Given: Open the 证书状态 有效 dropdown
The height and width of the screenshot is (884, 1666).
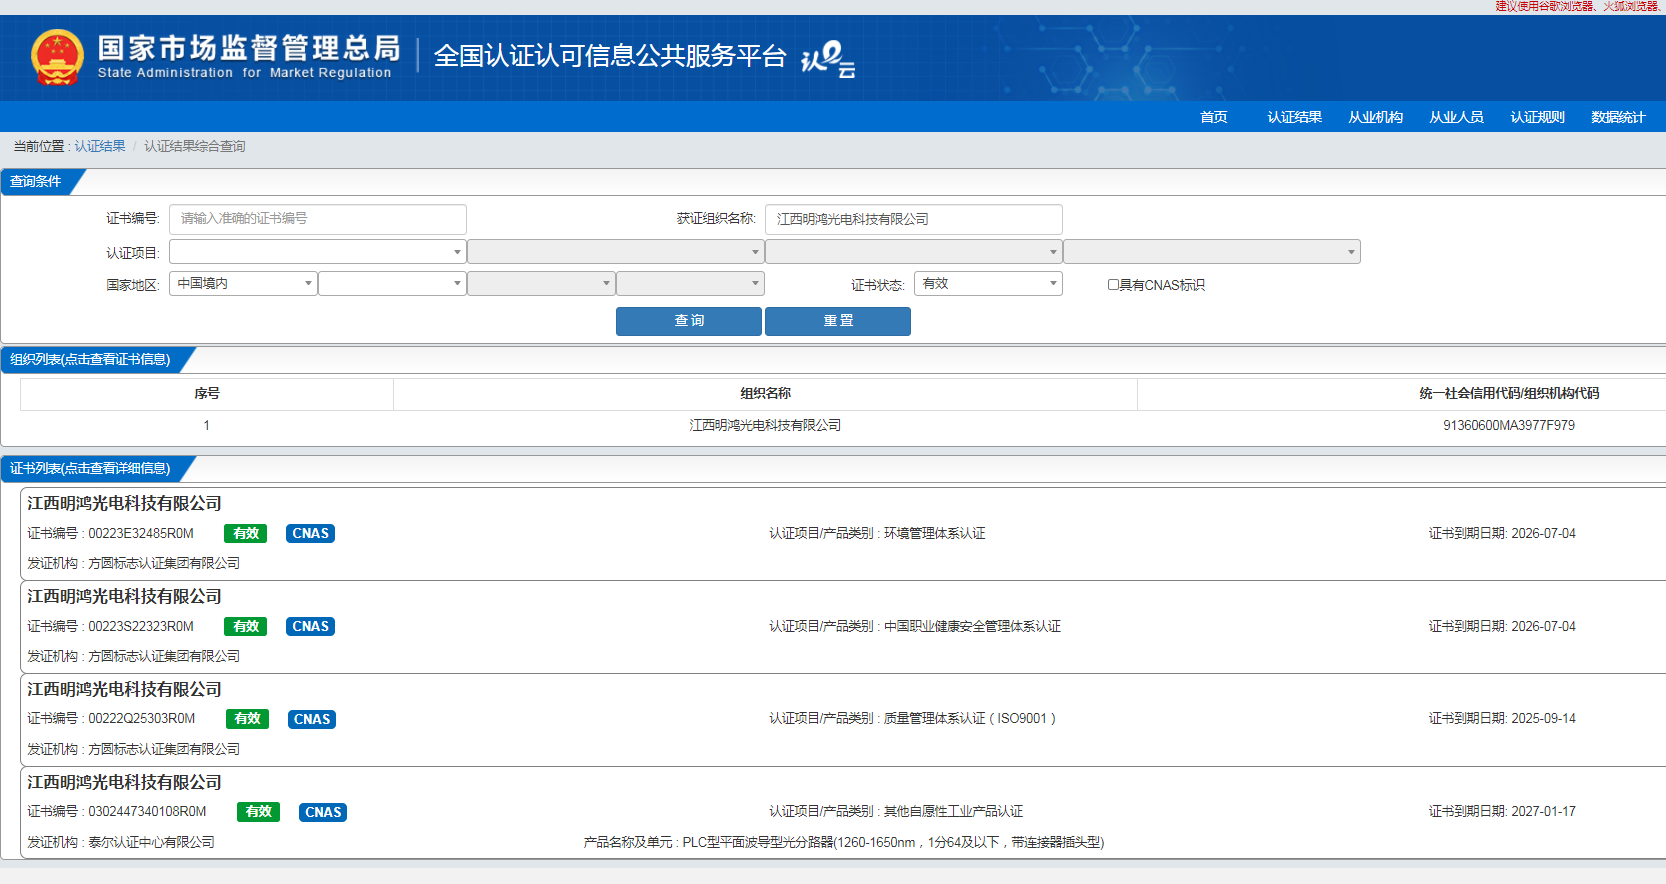Looking at the screenshot, I should [x=988, y=284].
